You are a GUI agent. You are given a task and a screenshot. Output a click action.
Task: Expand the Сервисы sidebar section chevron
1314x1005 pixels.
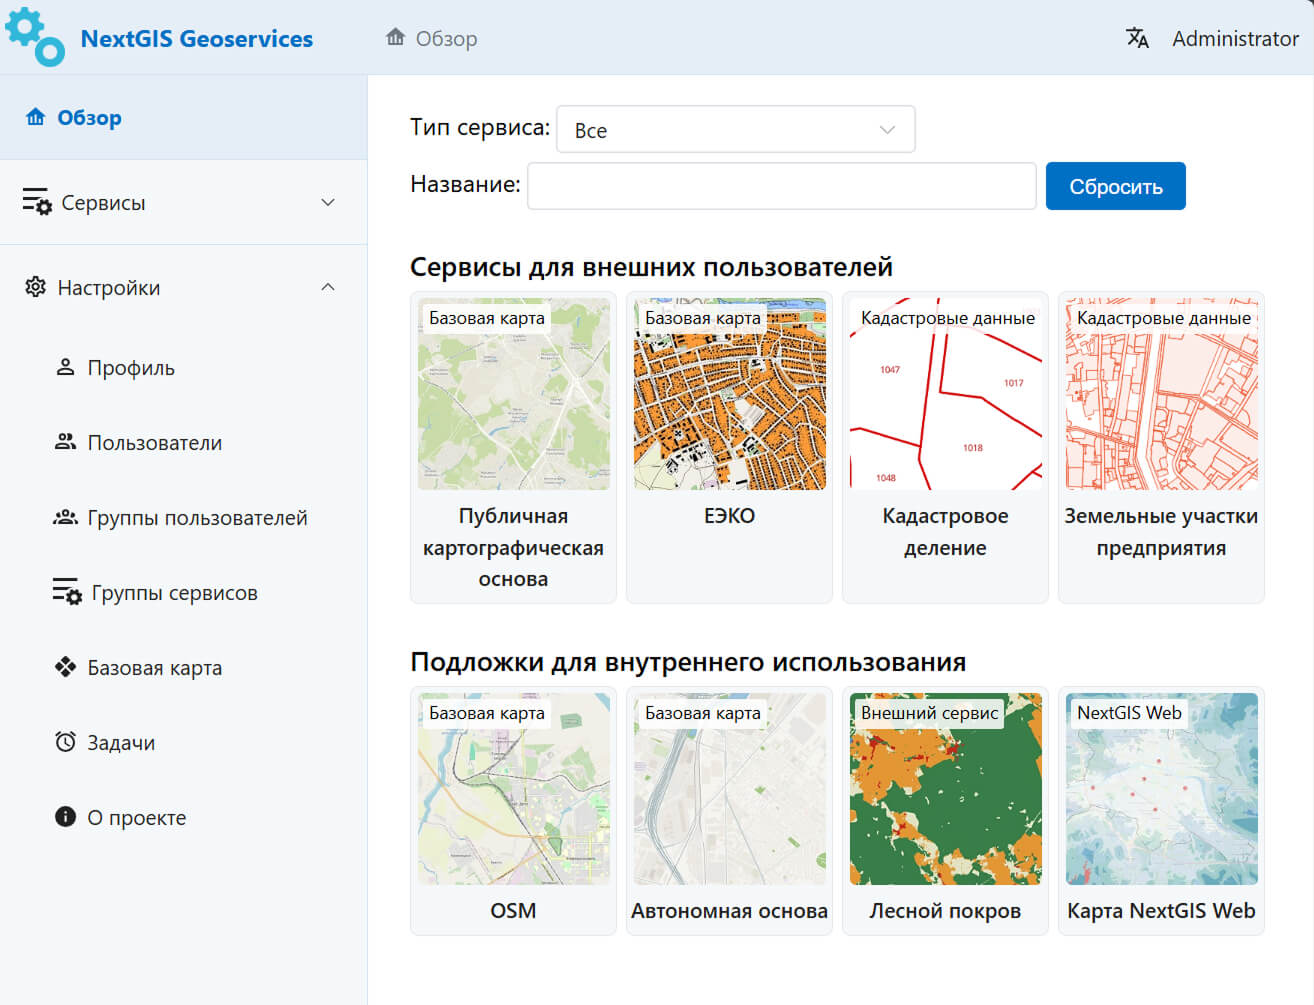tap(328, 202)
